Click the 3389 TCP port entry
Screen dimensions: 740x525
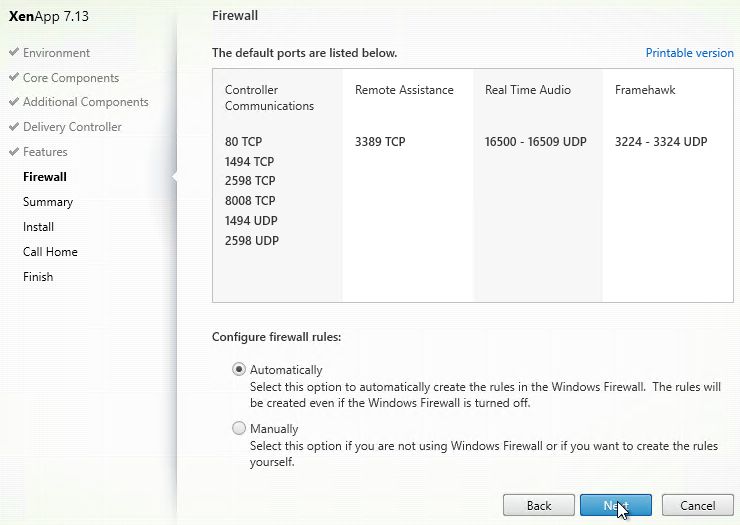point(380,142)
